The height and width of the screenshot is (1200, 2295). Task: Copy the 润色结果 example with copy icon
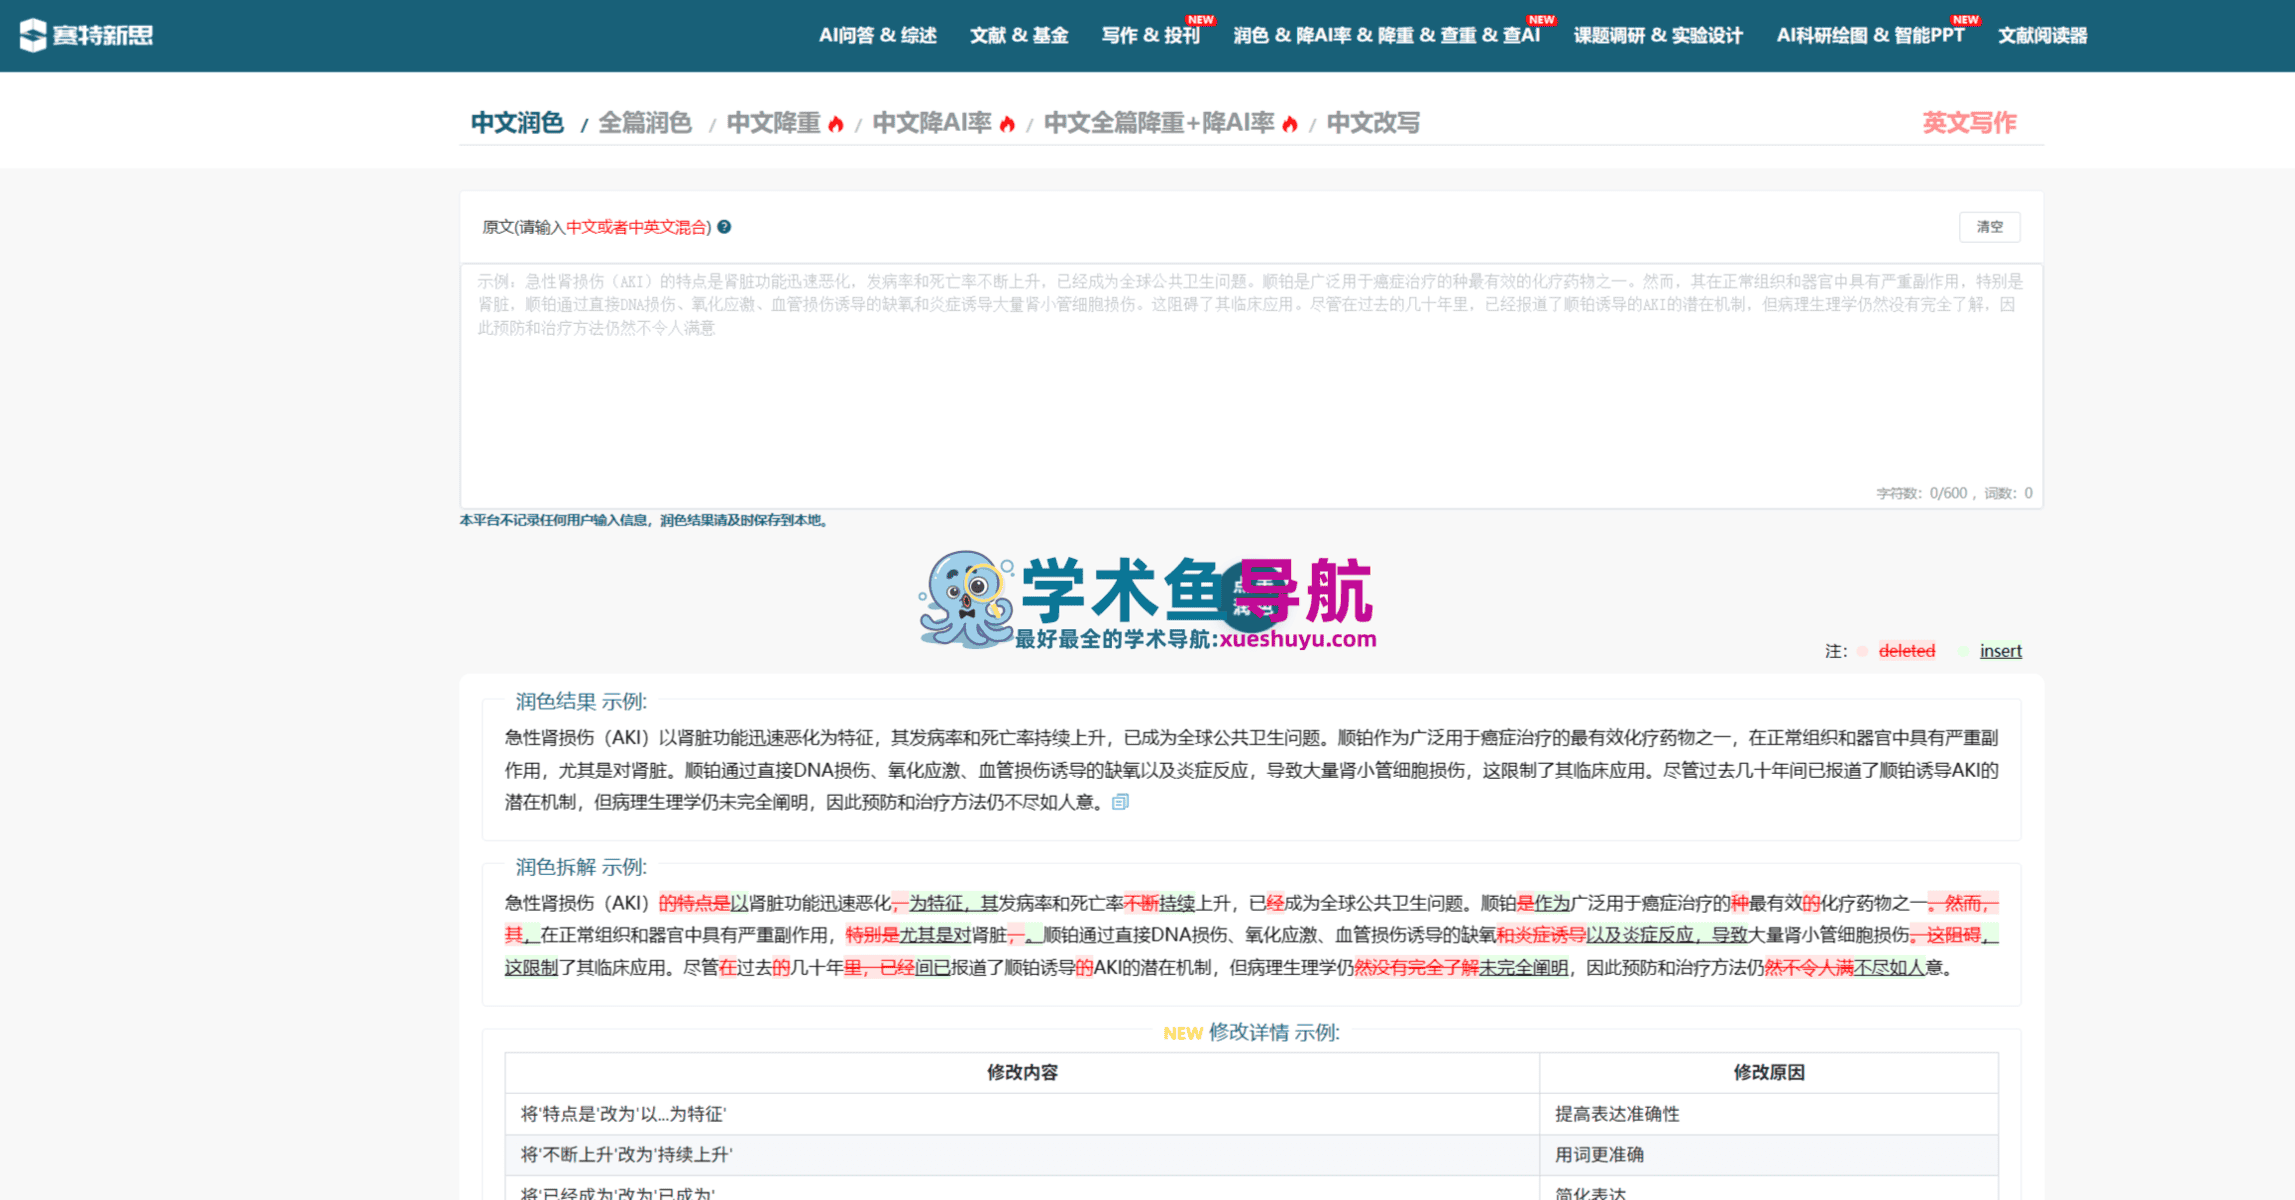[1121, 802]
